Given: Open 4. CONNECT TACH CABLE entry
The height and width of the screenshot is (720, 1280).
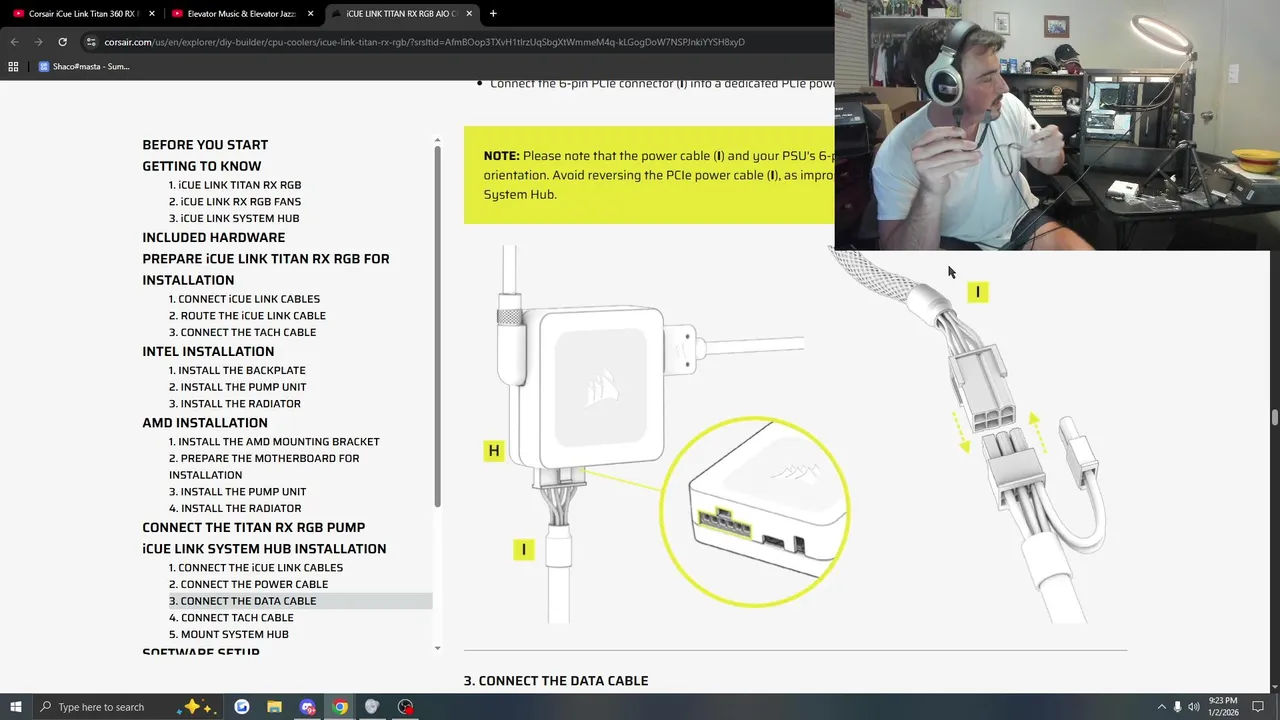Looking at the screenshot, I should click(231, 618).
